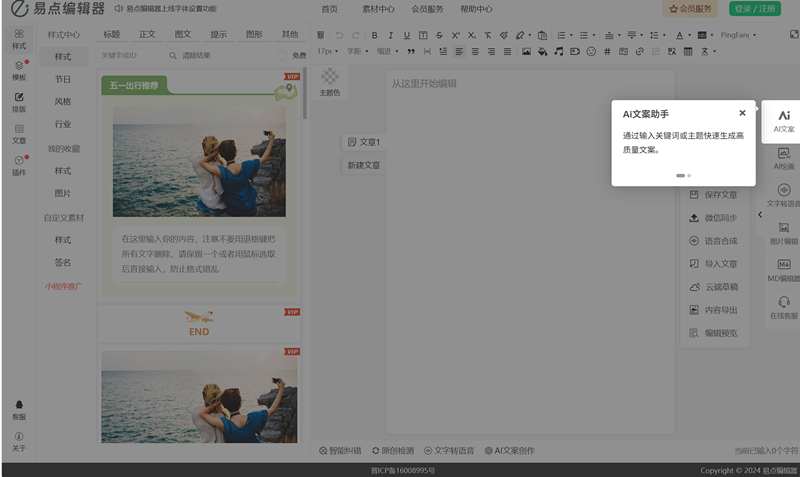Screen dimensions: 800x477
Task: Center align text
Action: (x=475, y=52)
